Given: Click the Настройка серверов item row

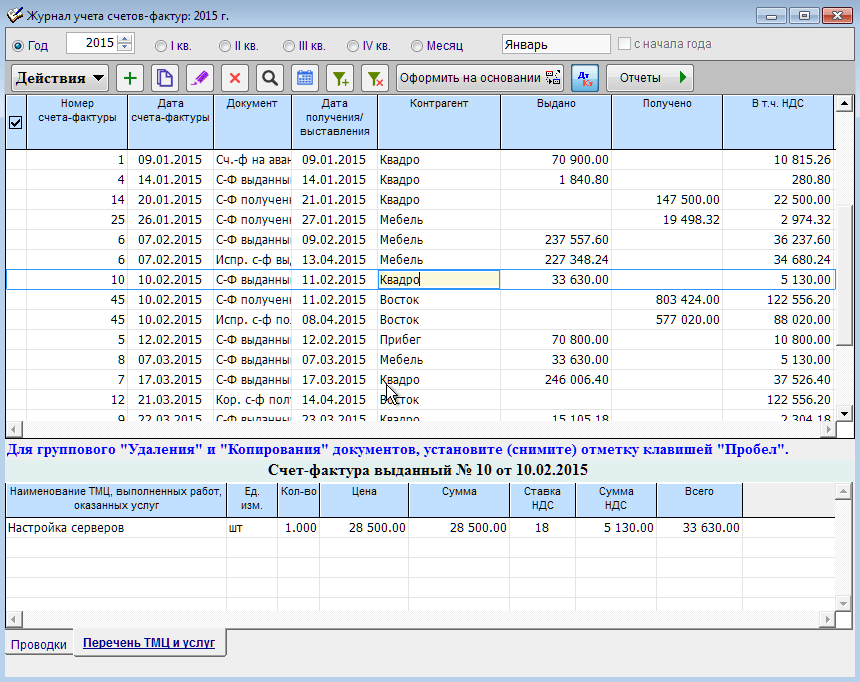Looking at the screenshot, I should pos(421,528).
